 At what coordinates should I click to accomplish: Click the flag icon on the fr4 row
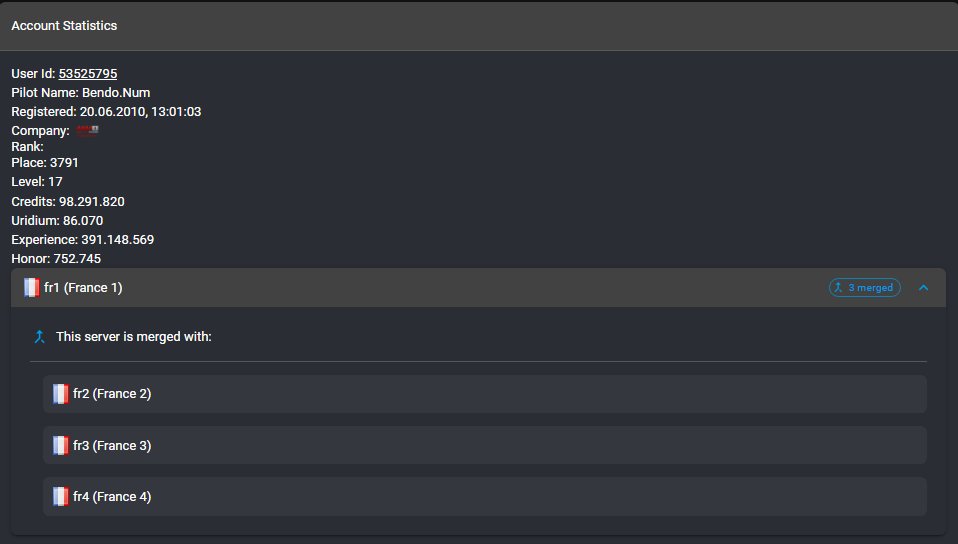click(61, 496)
